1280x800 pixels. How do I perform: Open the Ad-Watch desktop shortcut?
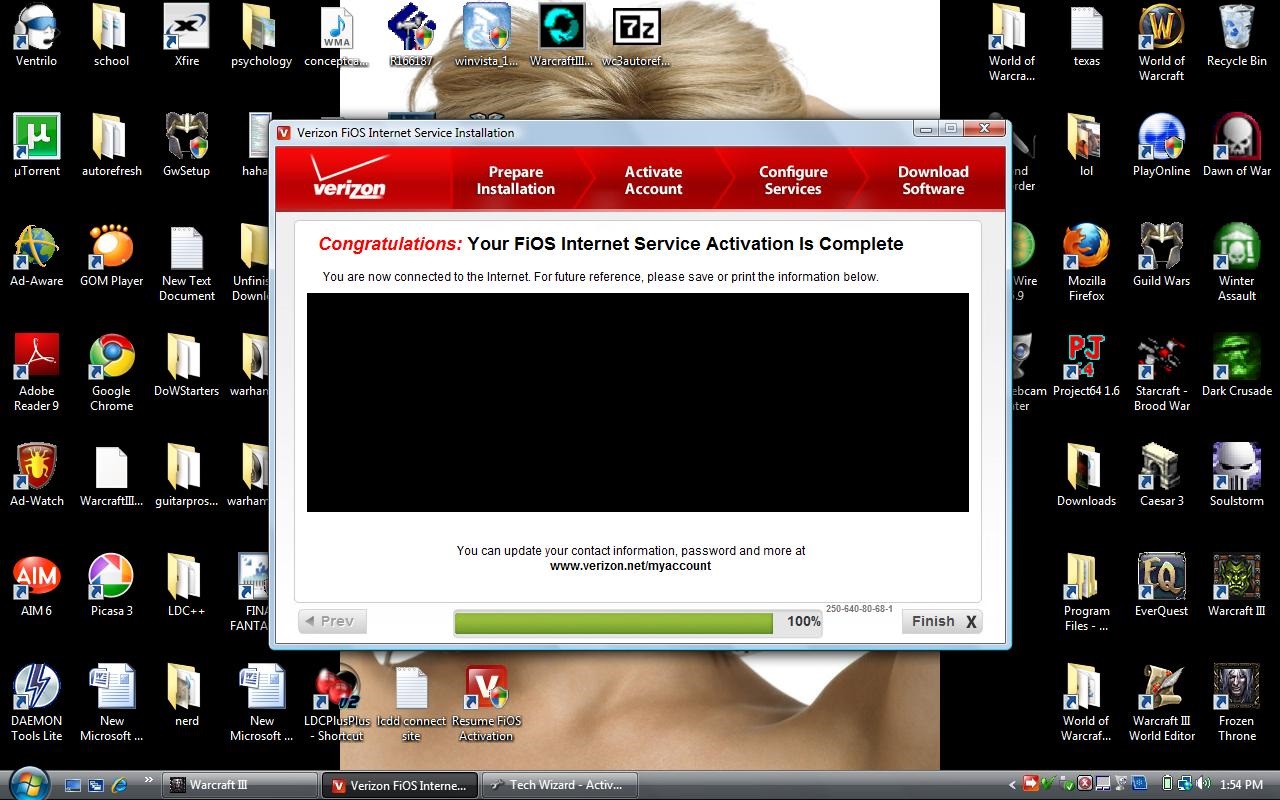click(x=36, y=476)
